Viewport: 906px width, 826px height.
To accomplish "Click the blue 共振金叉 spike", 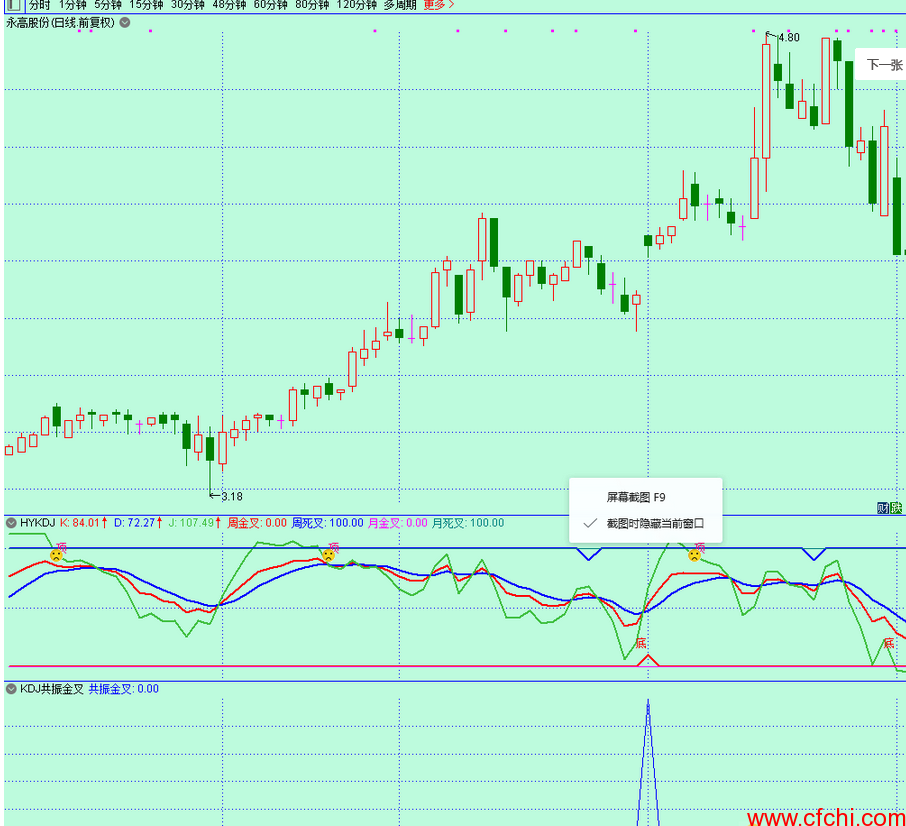I will pyautogui.click(x=648, y=762).
